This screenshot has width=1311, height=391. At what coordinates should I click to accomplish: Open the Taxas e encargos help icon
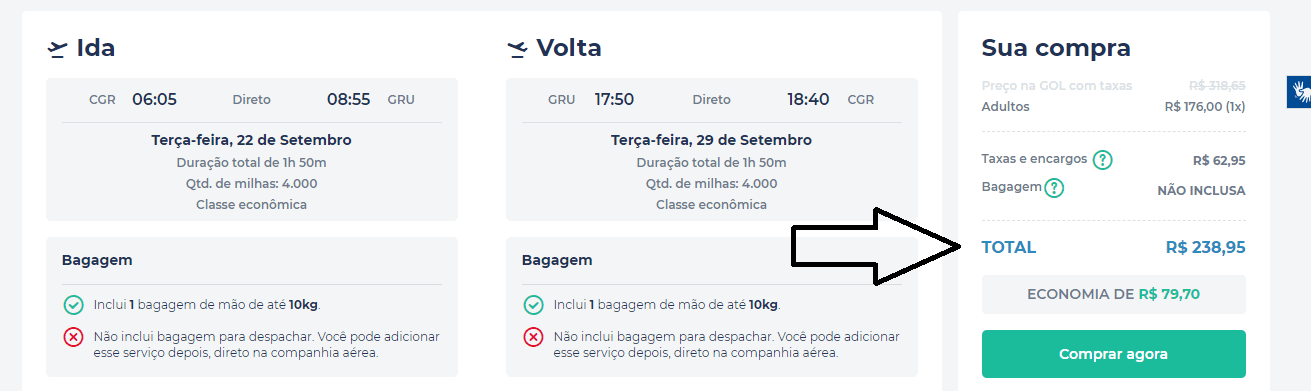(1102, 160)
